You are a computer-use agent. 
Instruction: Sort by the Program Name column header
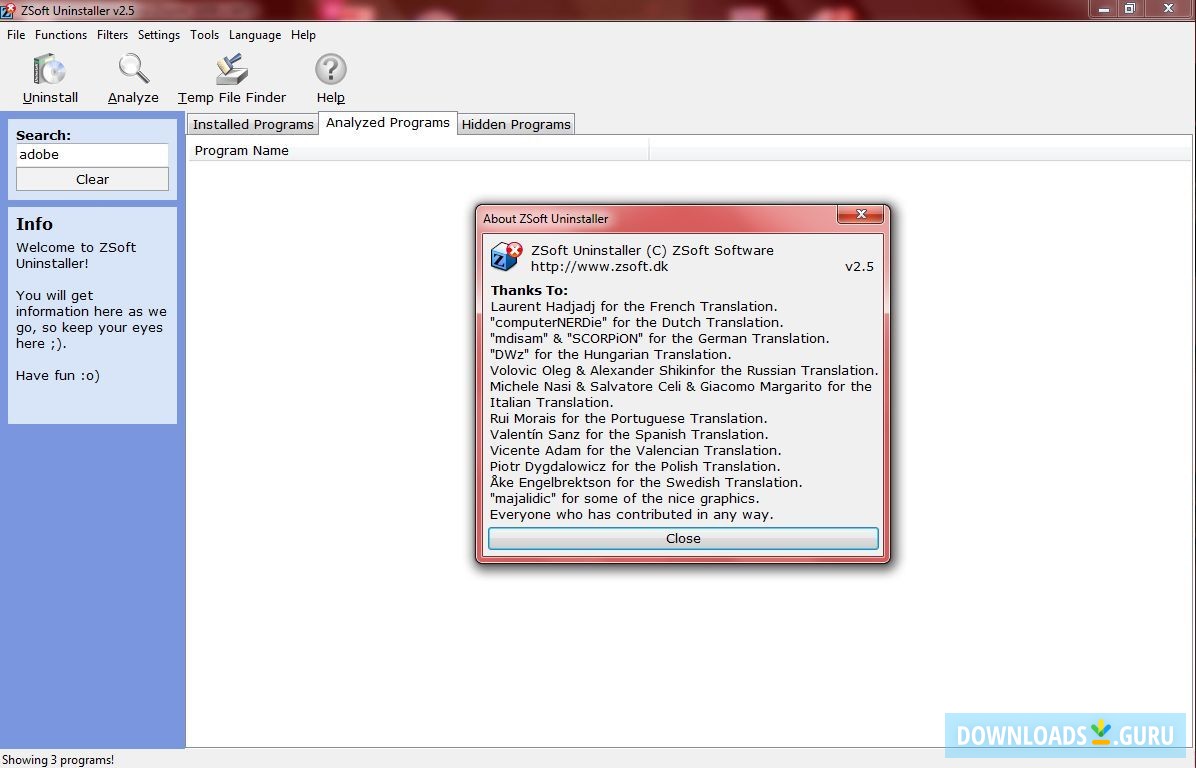click(241, 150)
